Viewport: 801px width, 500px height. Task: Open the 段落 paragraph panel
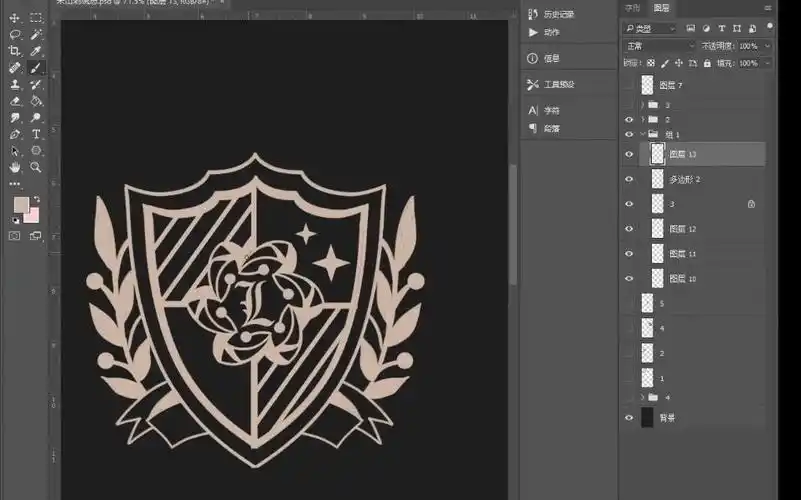pos(544,128)
